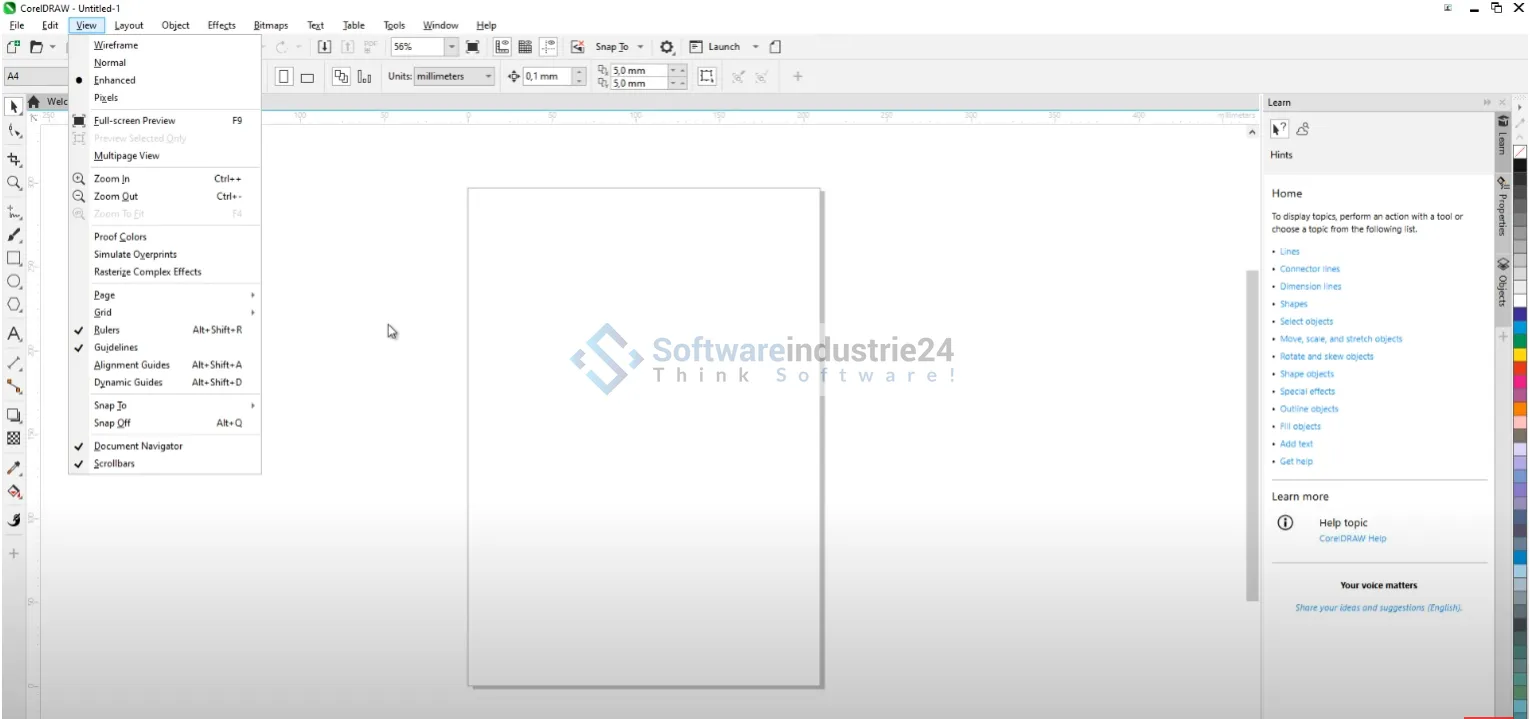Open the Units millimeters dropdown
The width and height of the screenshot is (1530, 719).
[488, 77]
